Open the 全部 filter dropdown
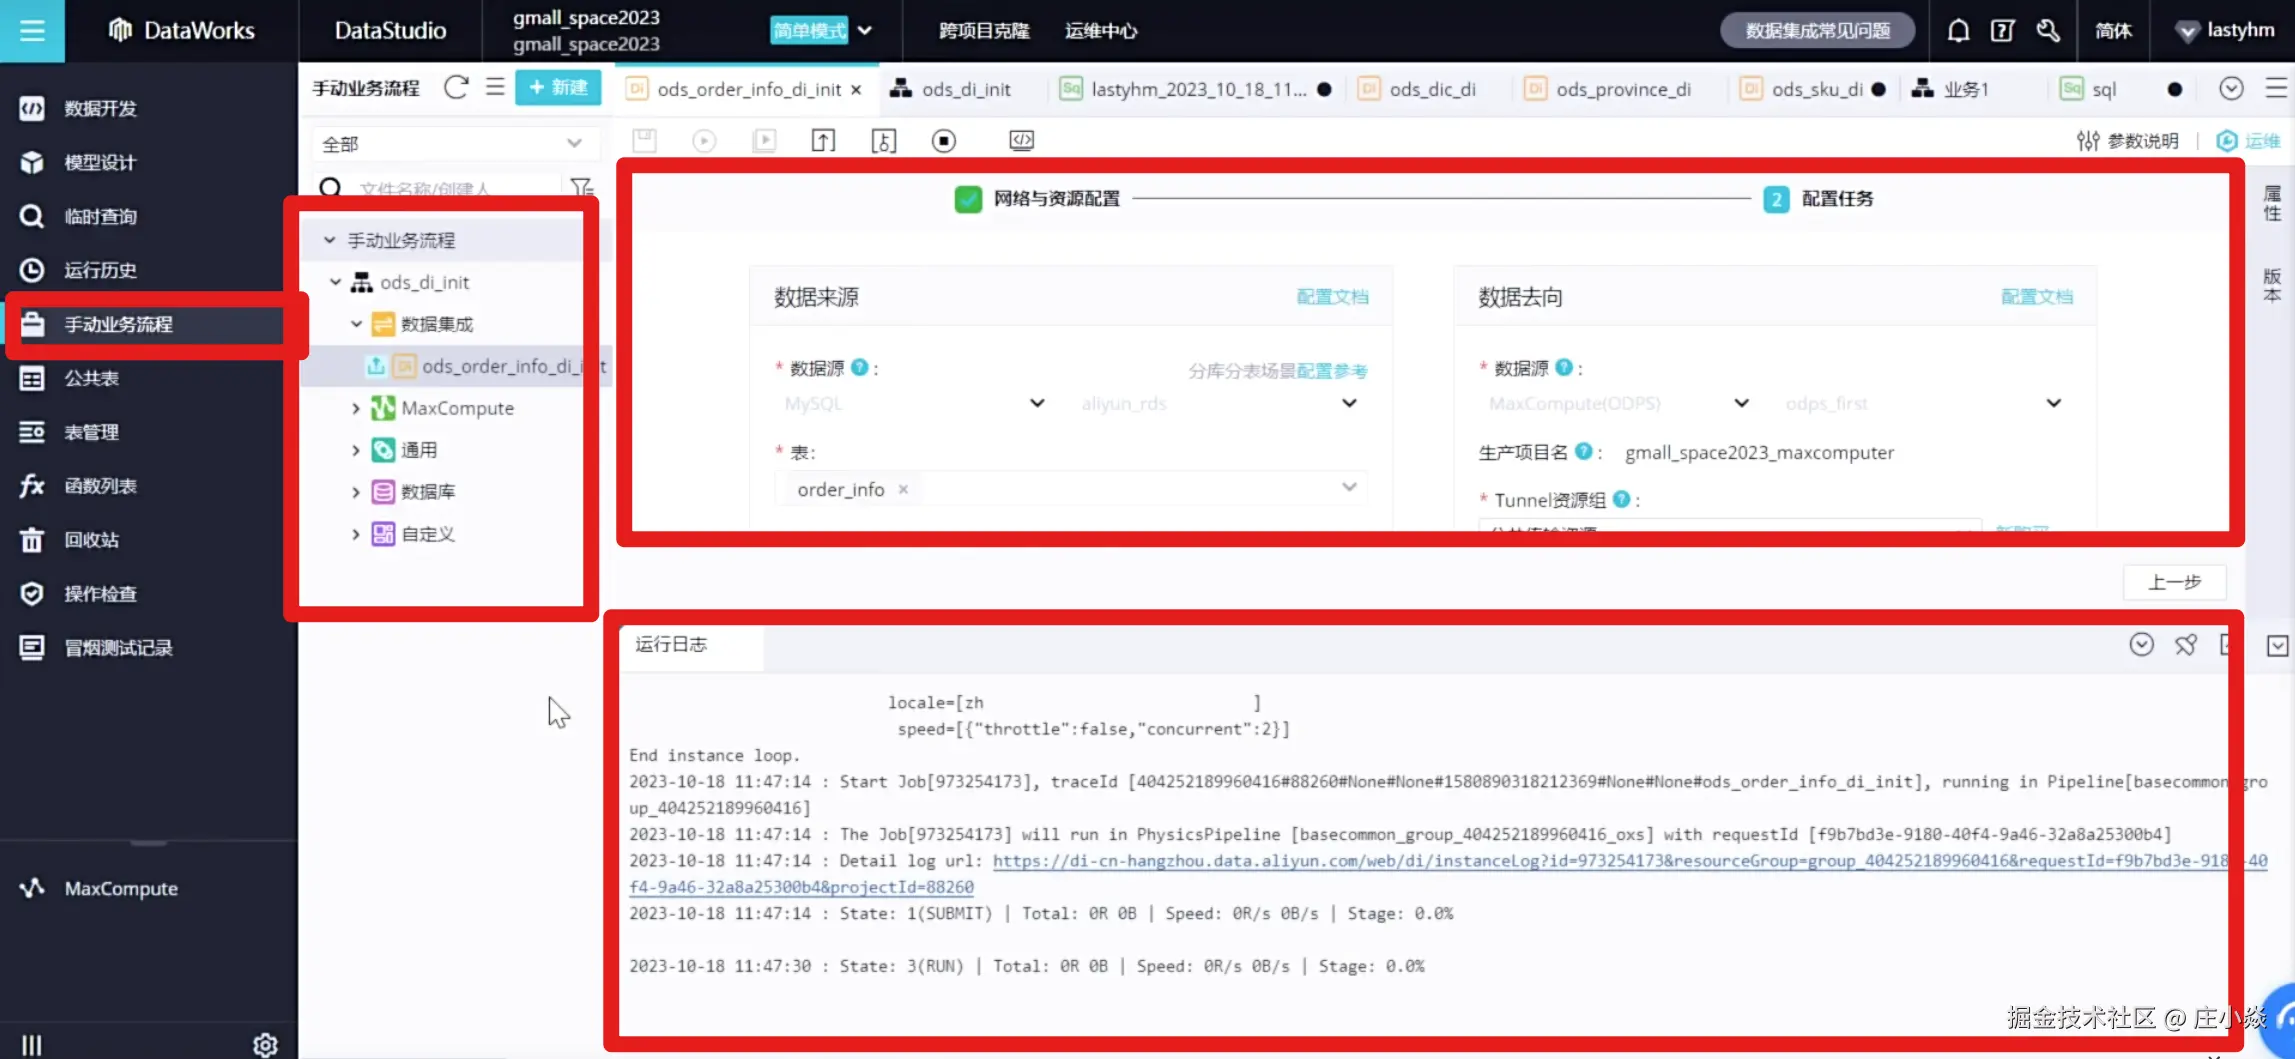Screen dimensions: 2295x1059 tap(454, 143)
